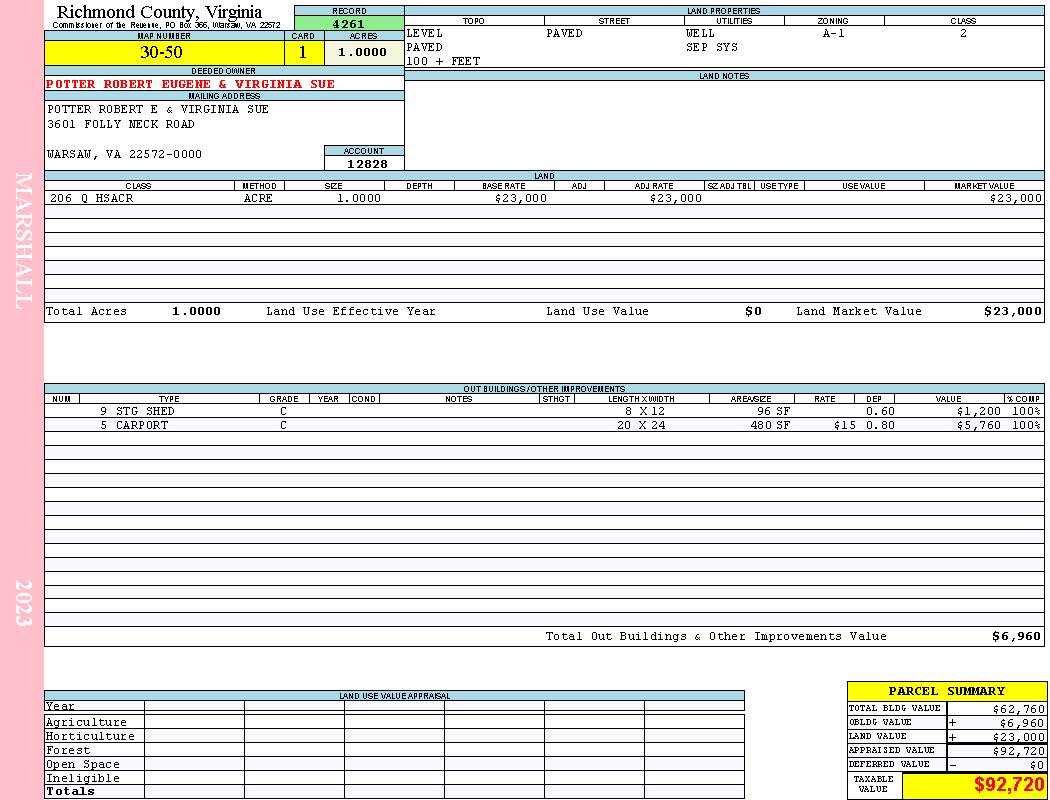
Task: Click the LEVEL topo value
Action: click(x=424, y=33)
